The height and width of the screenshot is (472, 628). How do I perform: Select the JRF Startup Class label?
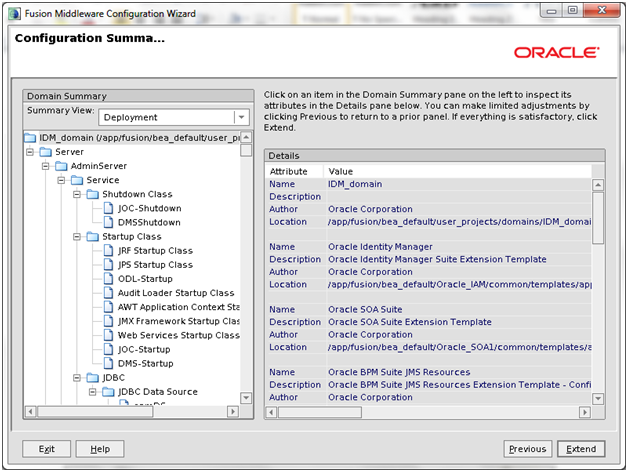tap(155, 251)
